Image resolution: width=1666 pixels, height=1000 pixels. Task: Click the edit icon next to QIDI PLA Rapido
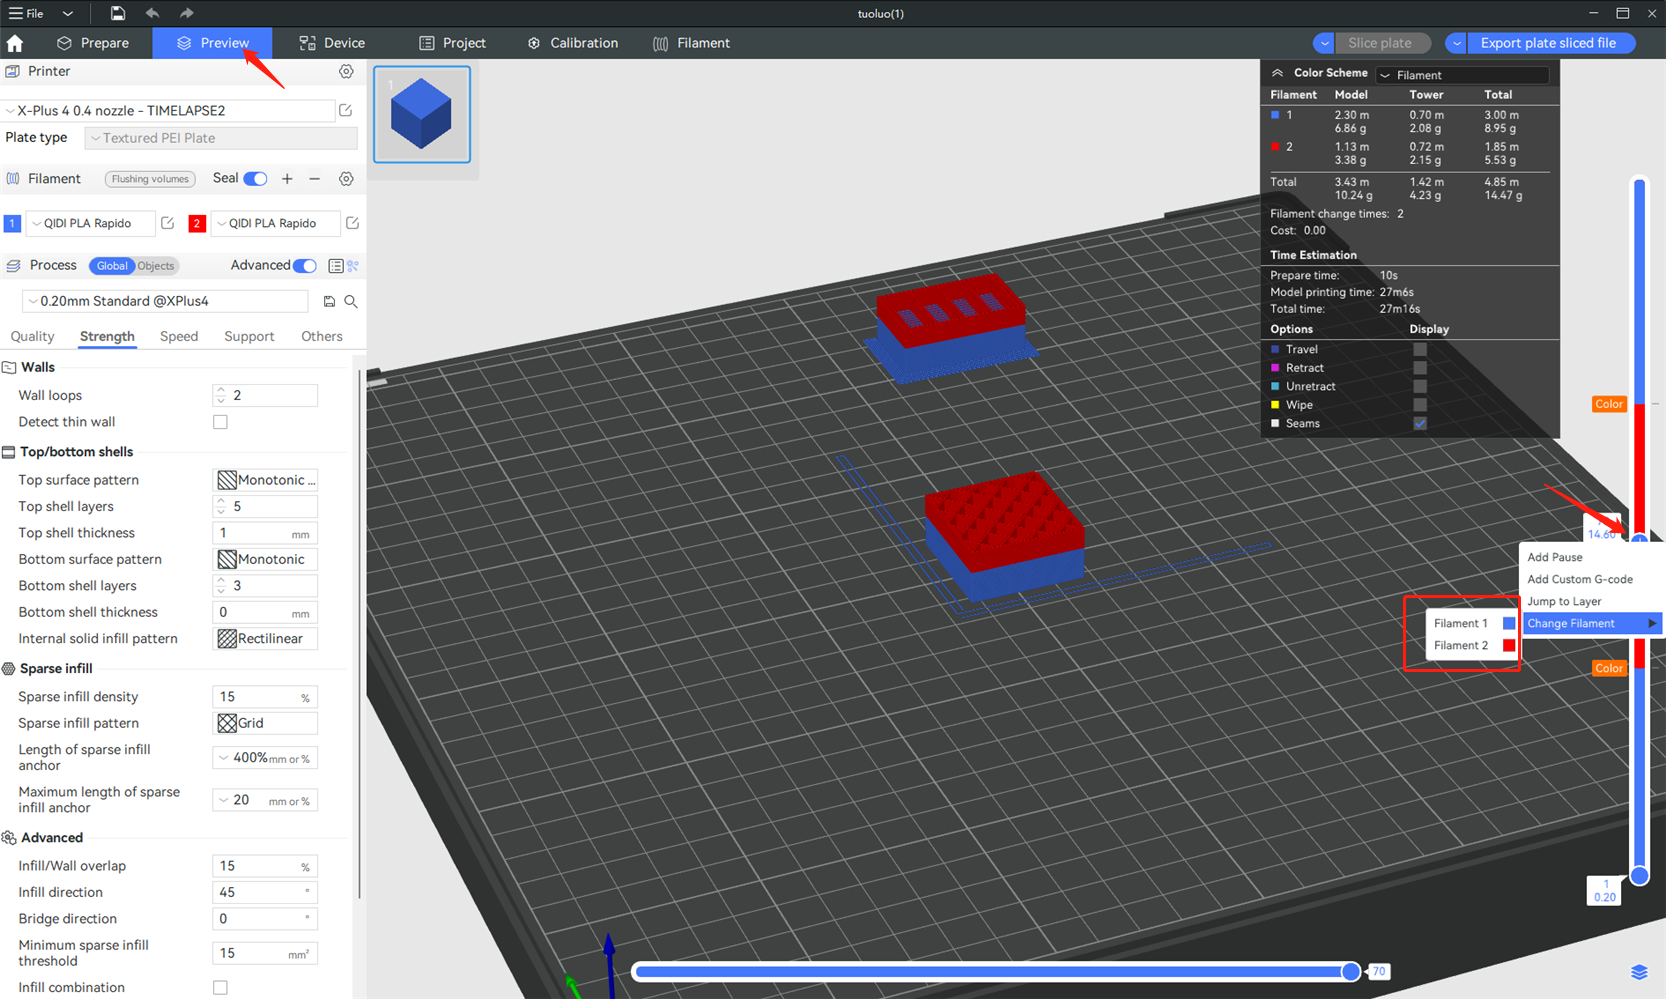pos(168,223)
